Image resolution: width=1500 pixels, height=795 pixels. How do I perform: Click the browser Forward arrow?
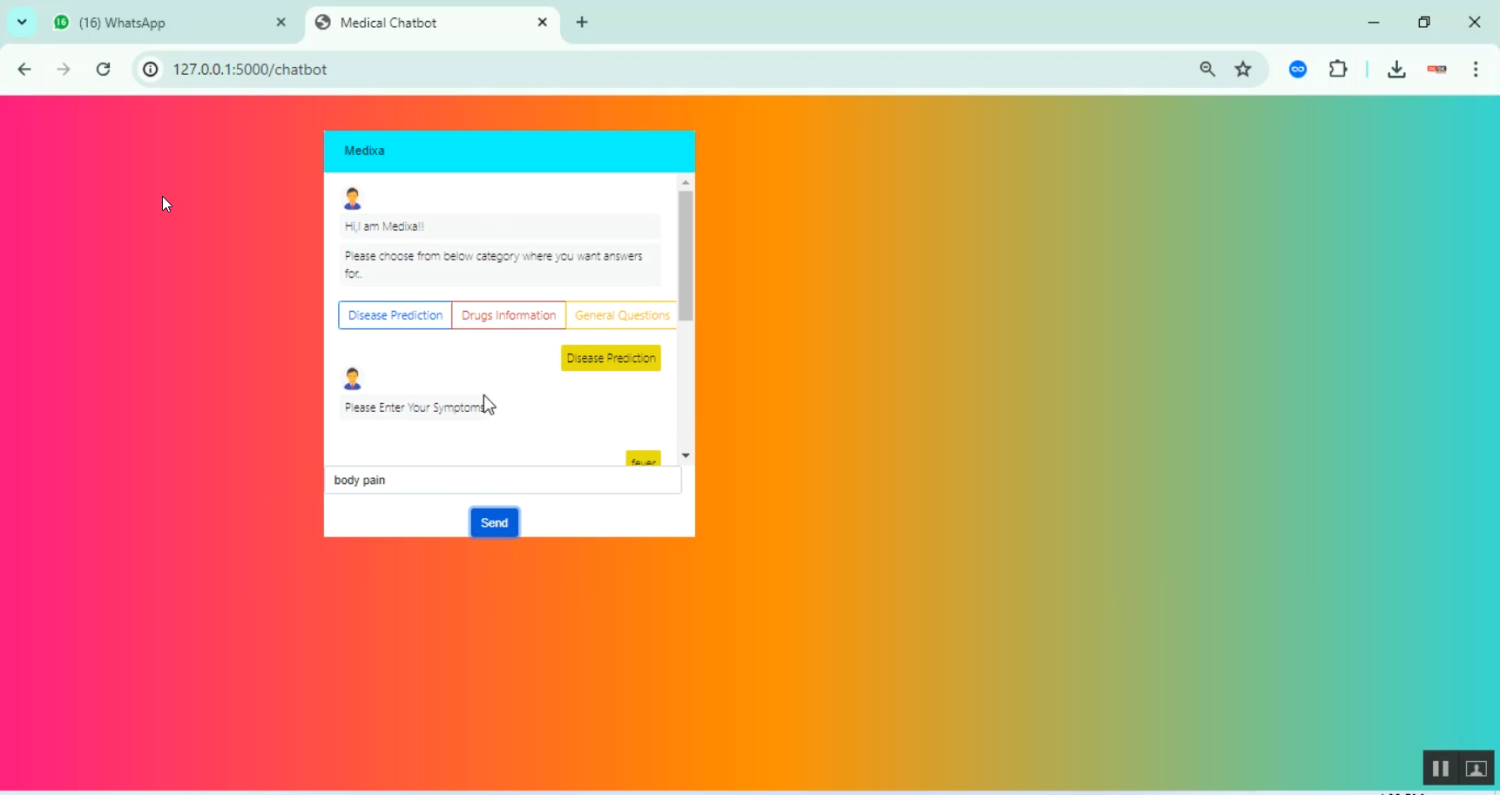click(x=63, y=69)
